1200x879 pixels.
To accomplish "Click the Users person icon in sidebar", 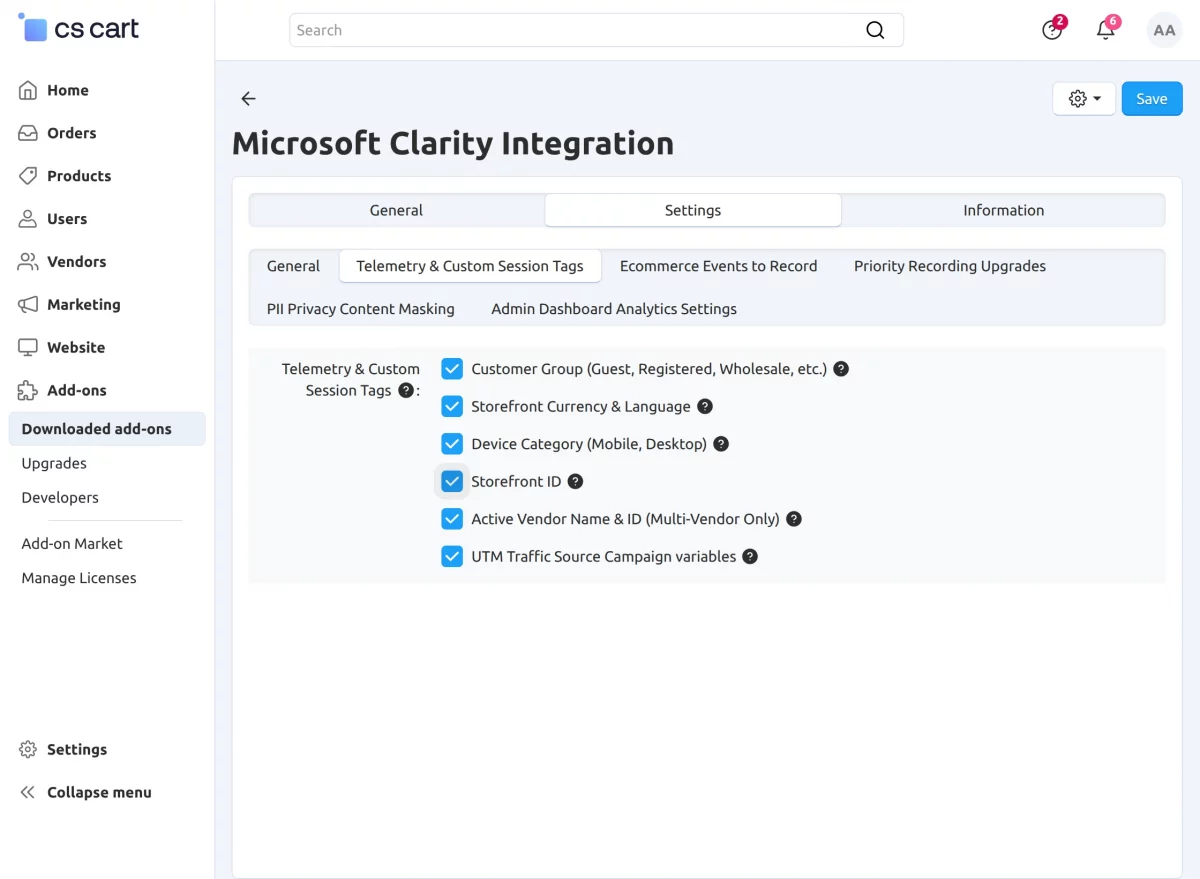I will [28, 219].
